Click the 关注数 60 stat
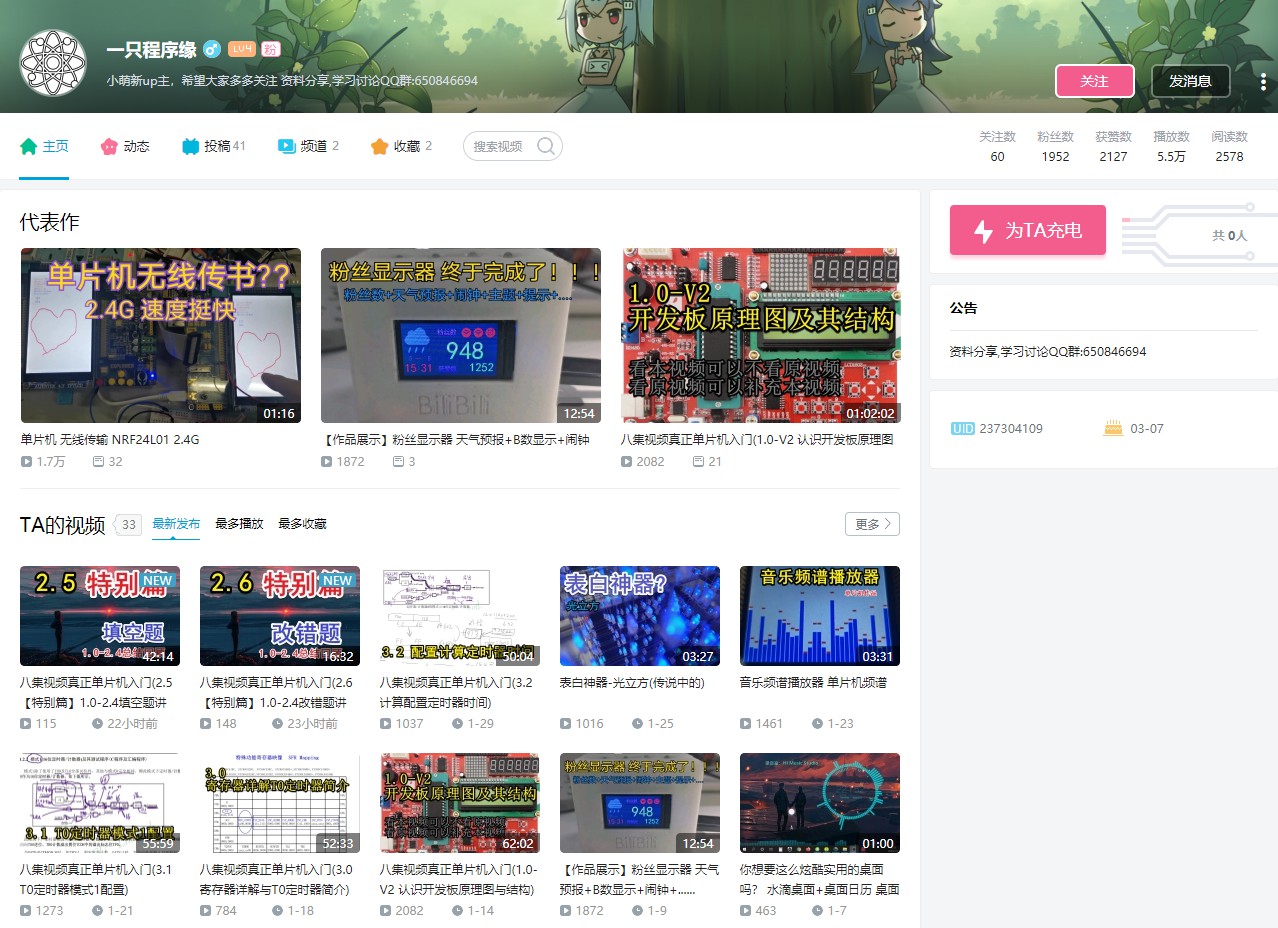1278x928 pixels. tap(997, 146)
